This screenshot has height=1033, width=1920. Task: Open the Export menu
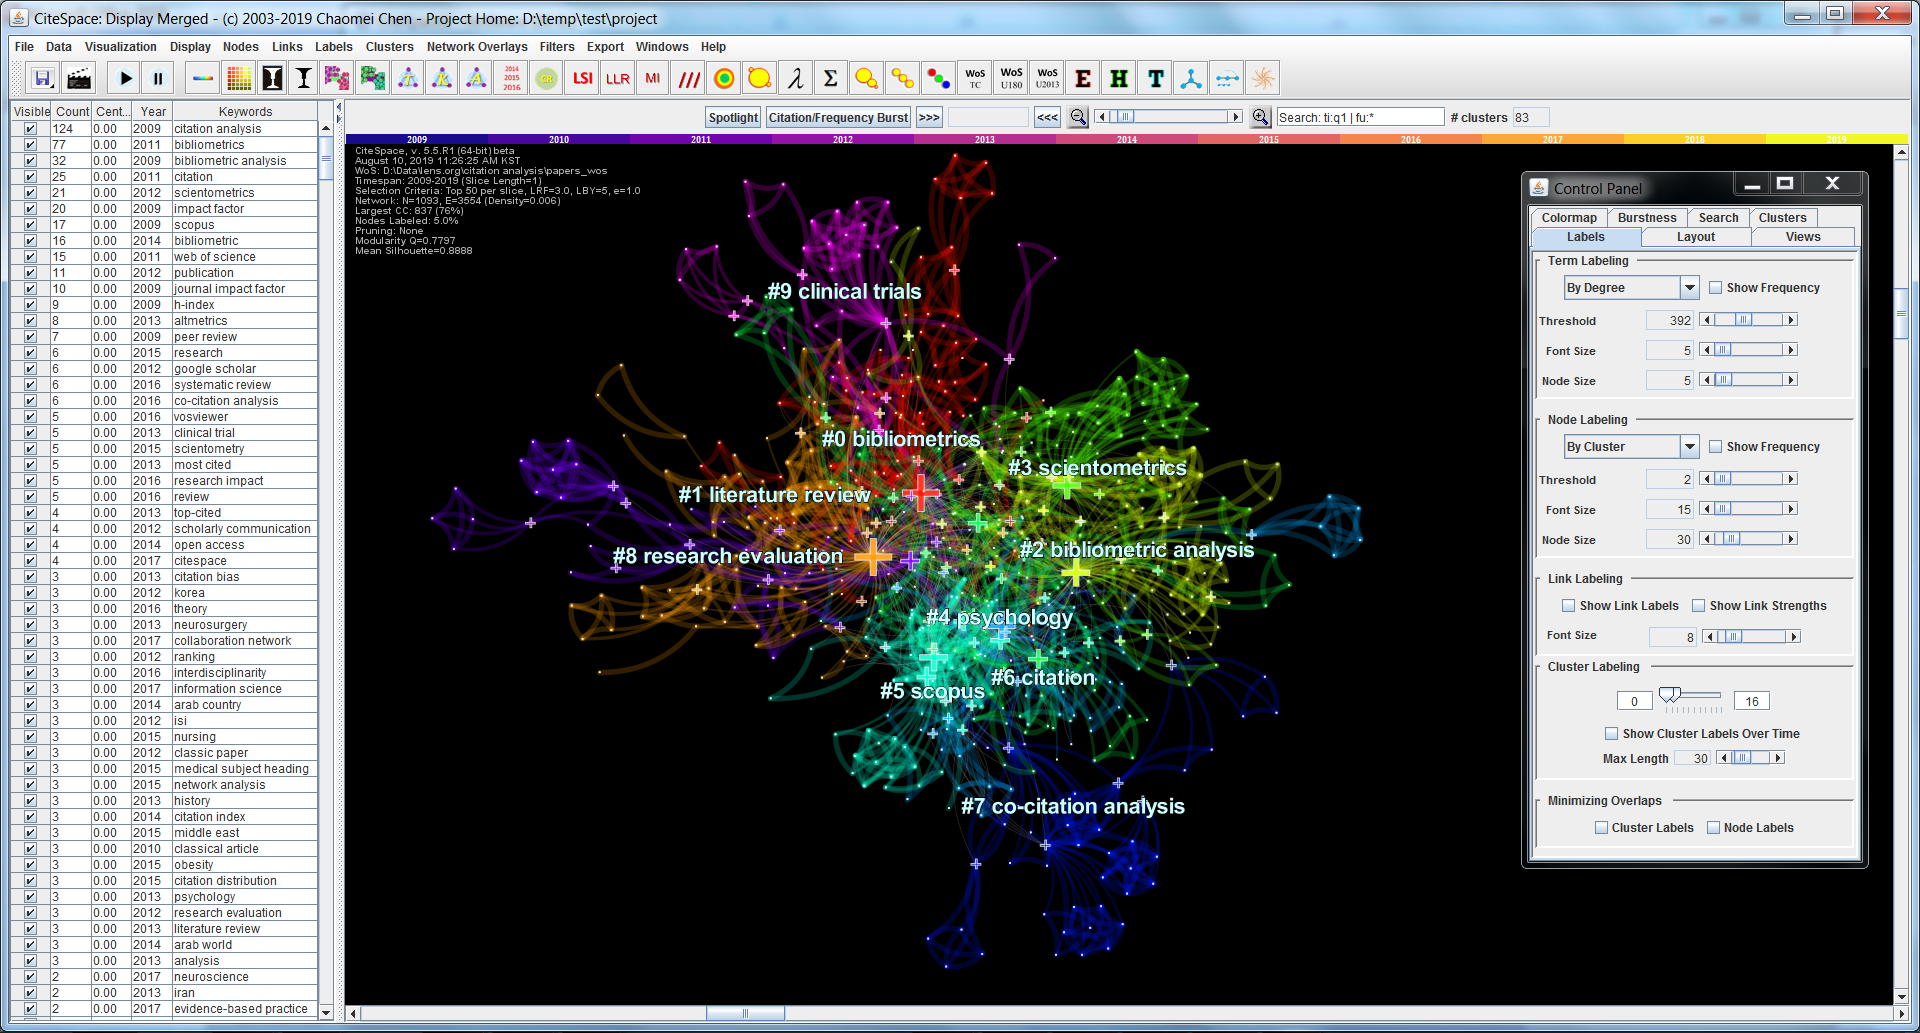tap(605, 47)
